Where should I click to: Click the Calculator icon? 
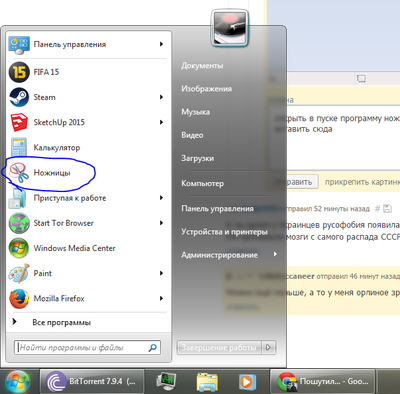(19, 147)
